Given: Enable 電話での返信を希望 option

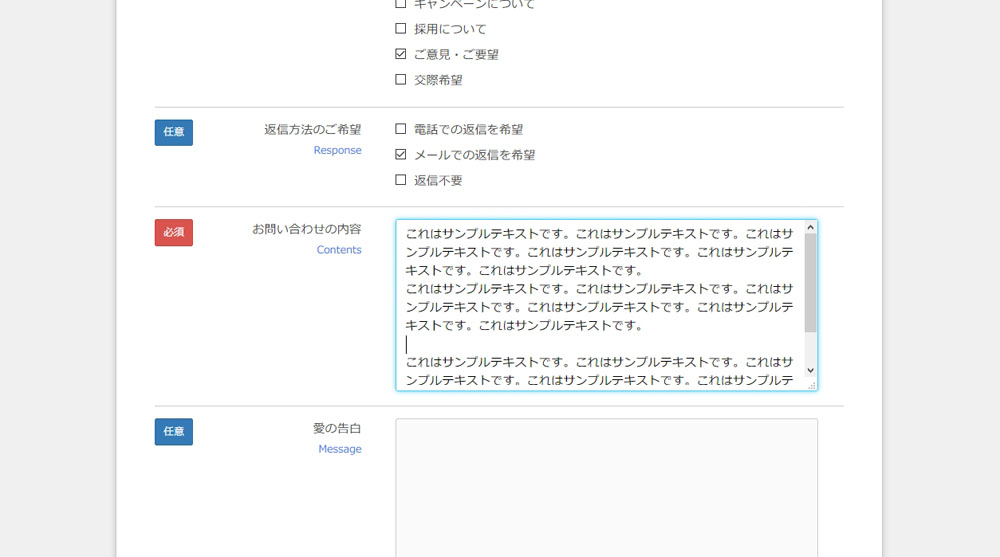Looking at the screenshot, I should tap(401, 129).
